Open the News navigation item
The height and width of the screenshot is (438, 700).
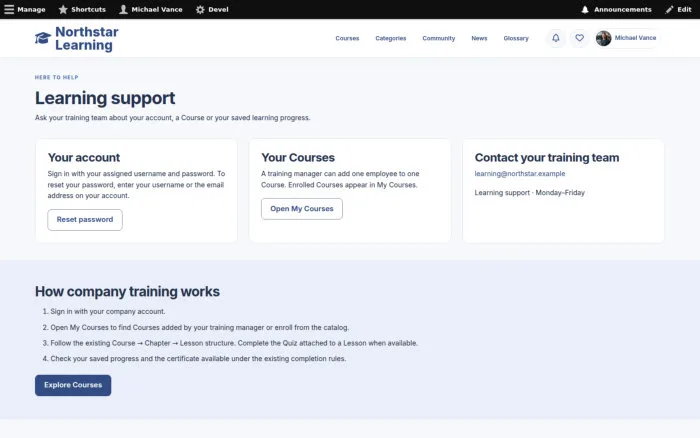click(x=479, y=38)
